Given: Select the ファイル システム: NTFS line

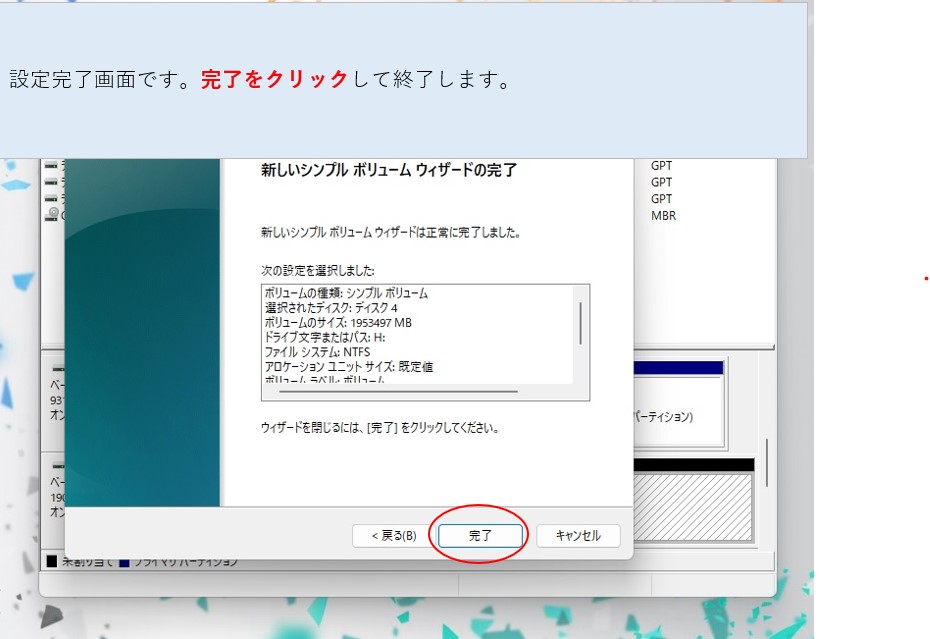Looking at the screenshot, I should 317,352.
